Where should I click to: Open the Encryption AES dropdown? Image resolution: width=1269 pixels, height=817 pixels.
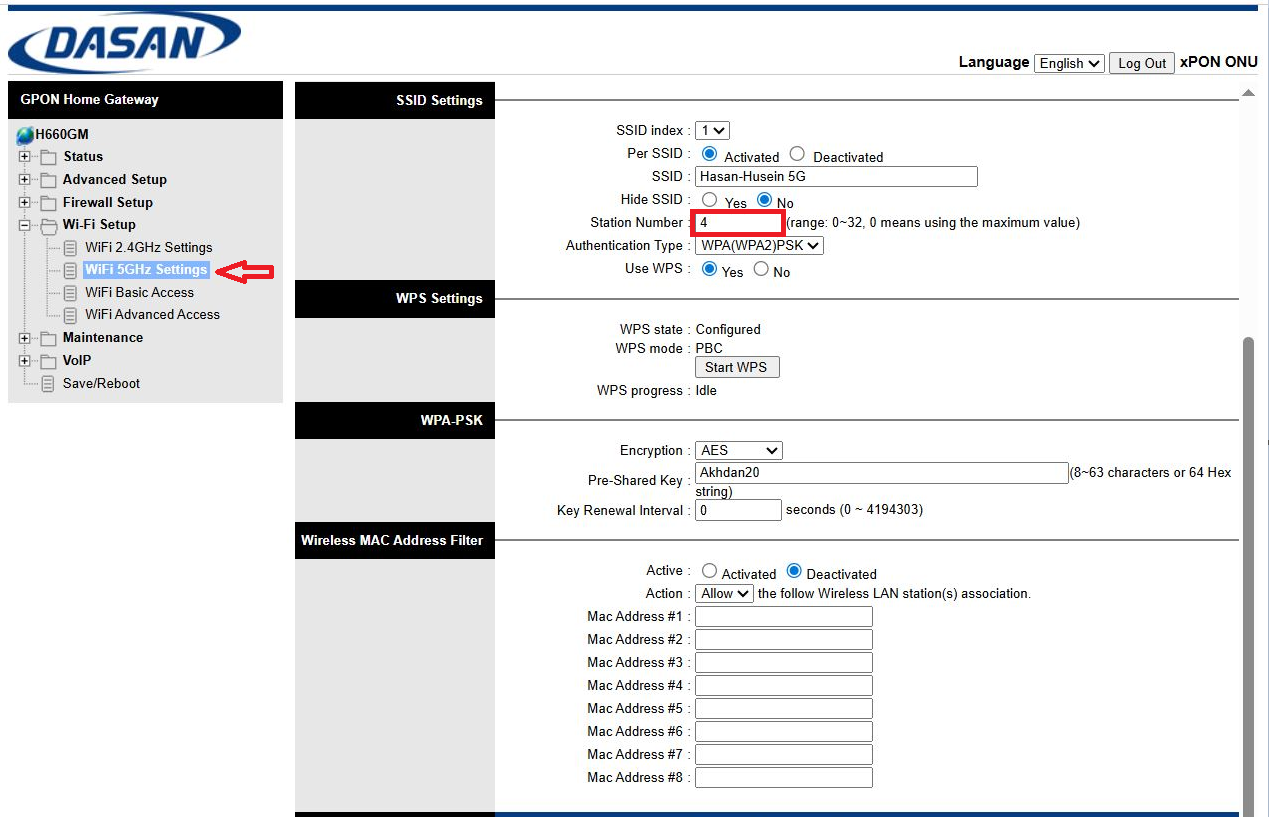[x=738, y=451]
